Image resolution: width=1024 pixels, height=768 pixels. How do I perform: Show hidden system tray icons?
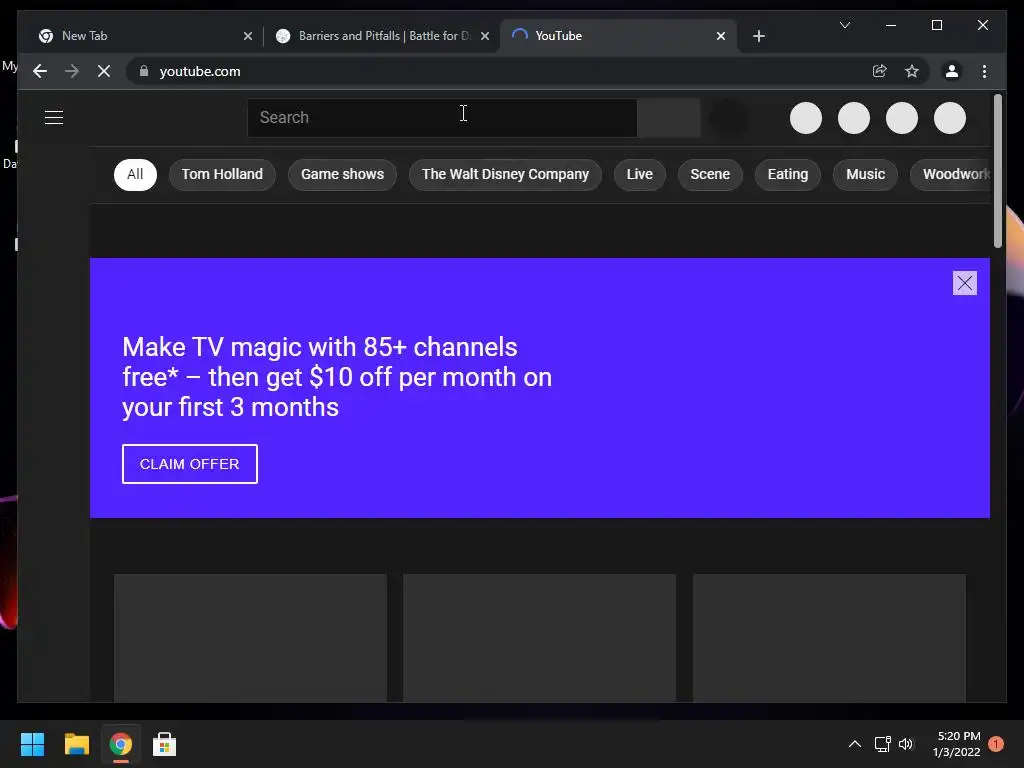tap(855, 744)
